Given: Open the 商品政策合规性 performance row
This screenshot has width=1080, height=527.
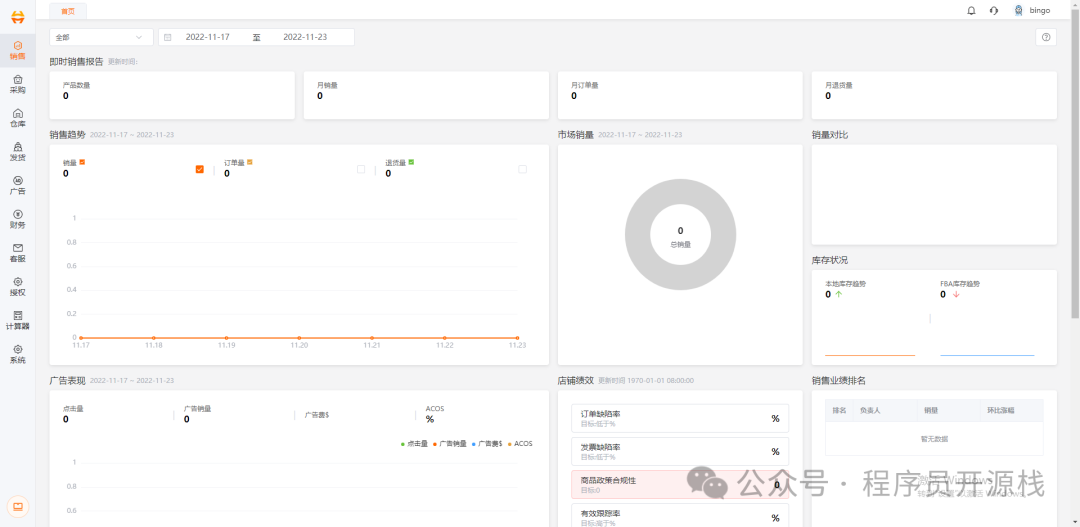Looking at the screenshot, I should (680, 484).
